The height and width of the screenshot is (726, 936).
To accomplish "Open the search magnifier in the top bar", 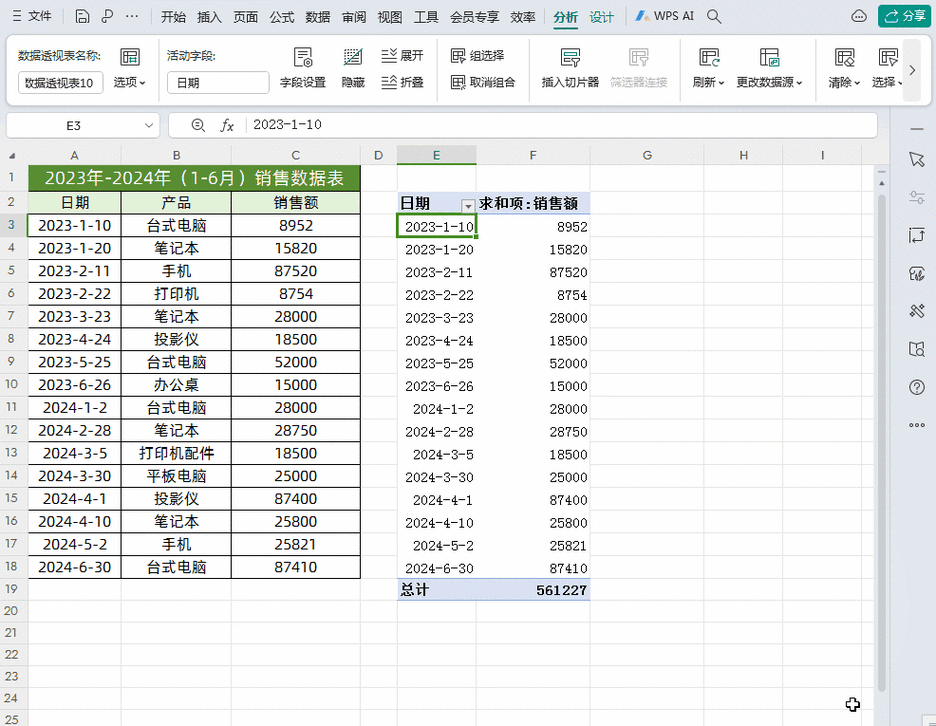I will click(713, 15).
